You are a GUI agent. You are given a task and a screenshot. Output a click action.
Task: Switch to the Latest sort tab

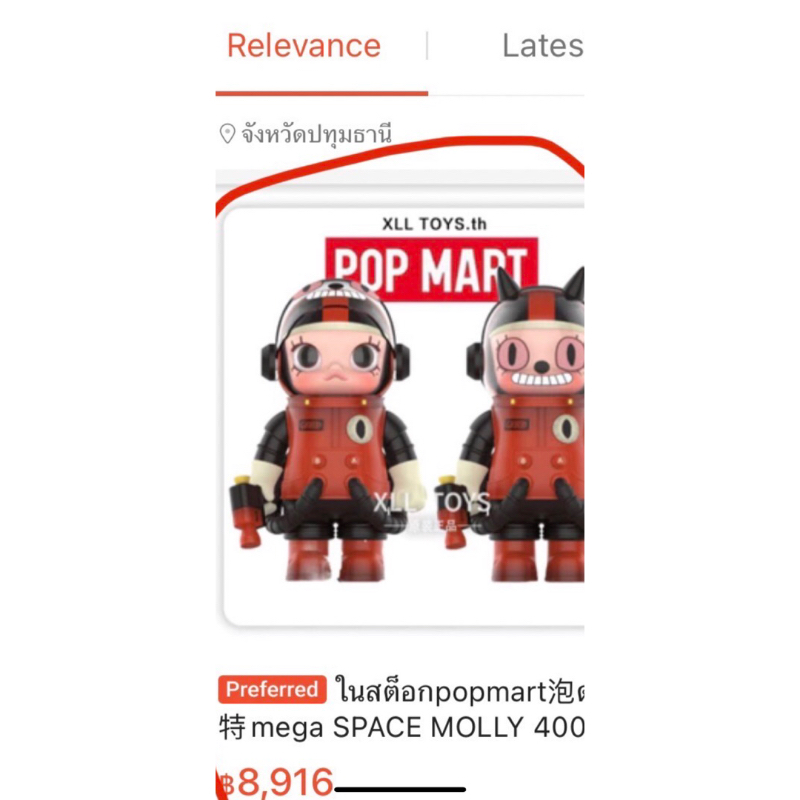pos(543,46)
